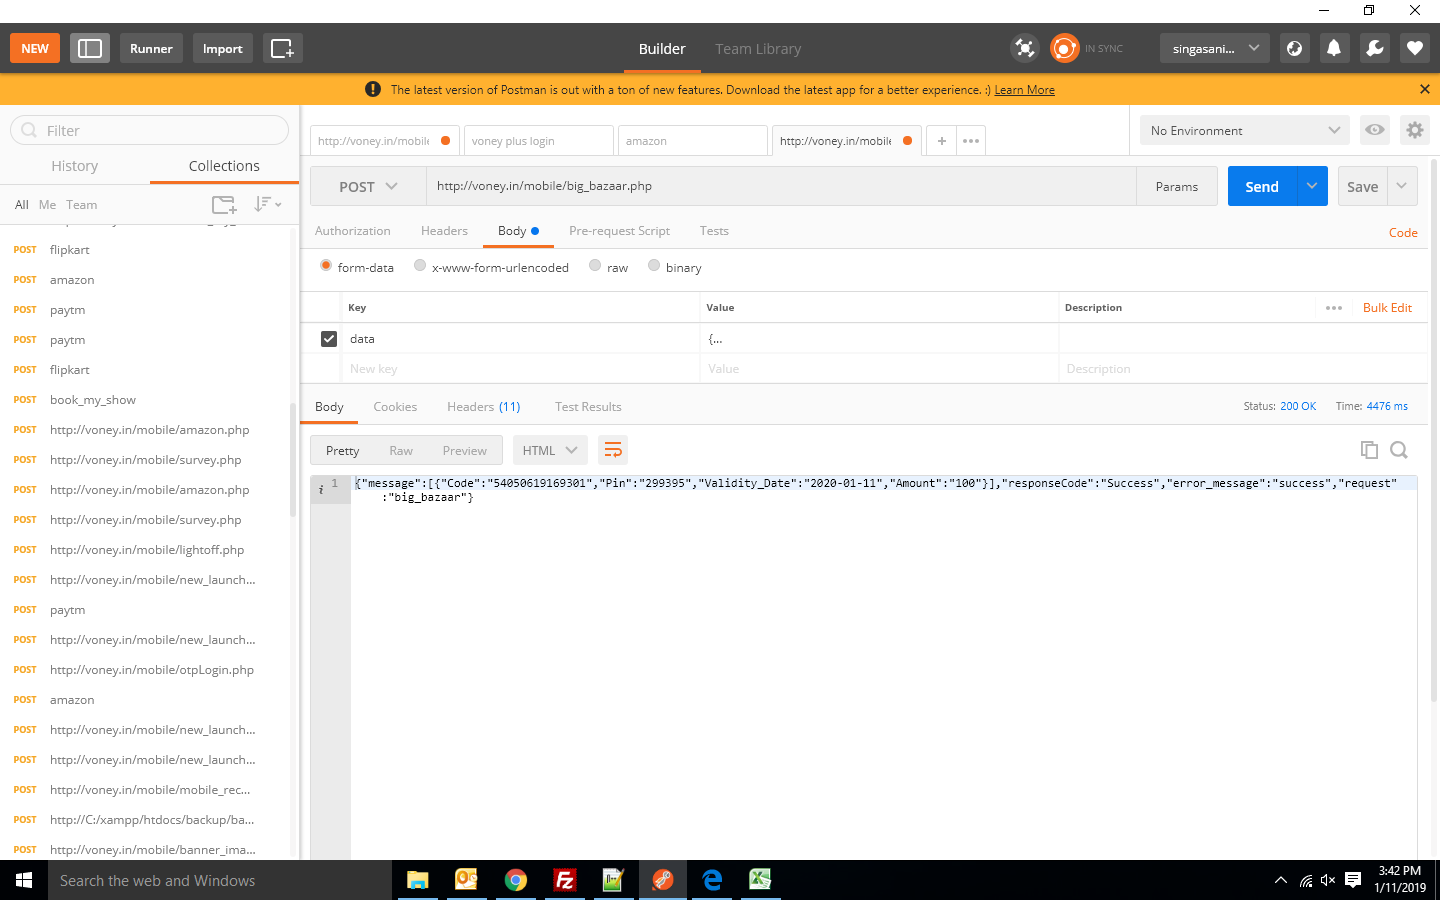Open Bulk Edit link
Image resolution: width=1440 pixels, height=900 pixels.
[1387, 308]
